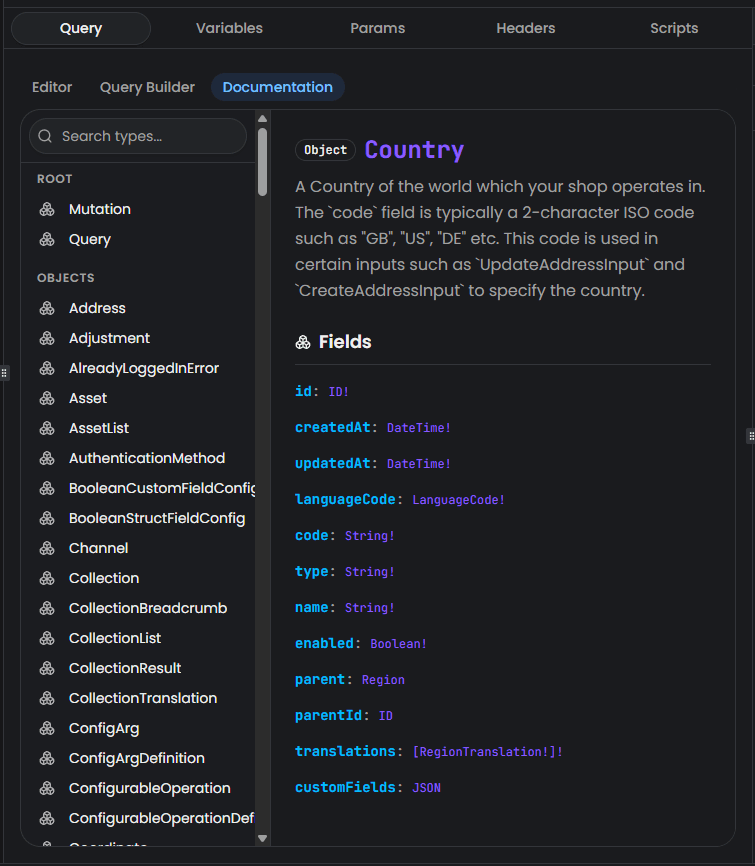Click the Fields section icon
The image size is (755, 866).
click(x=303, y=342)
